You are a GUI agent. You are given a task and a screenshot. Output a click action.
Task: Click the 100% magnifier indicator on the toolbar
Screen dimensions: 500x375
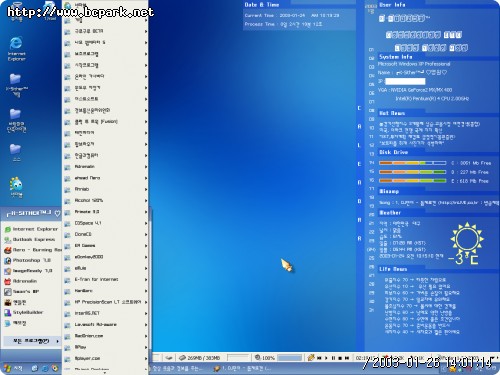[265, 358]
